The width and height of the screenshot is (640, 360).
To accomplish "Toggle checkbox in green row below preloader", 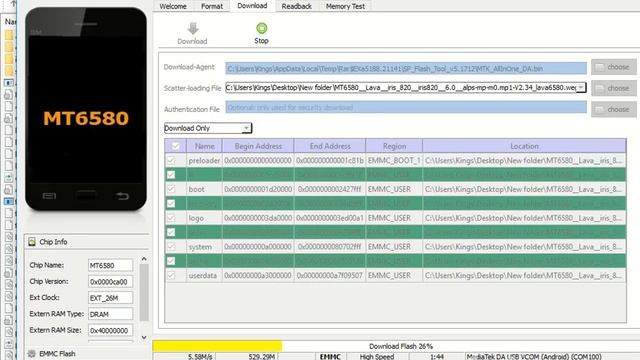I will (171, 175).
